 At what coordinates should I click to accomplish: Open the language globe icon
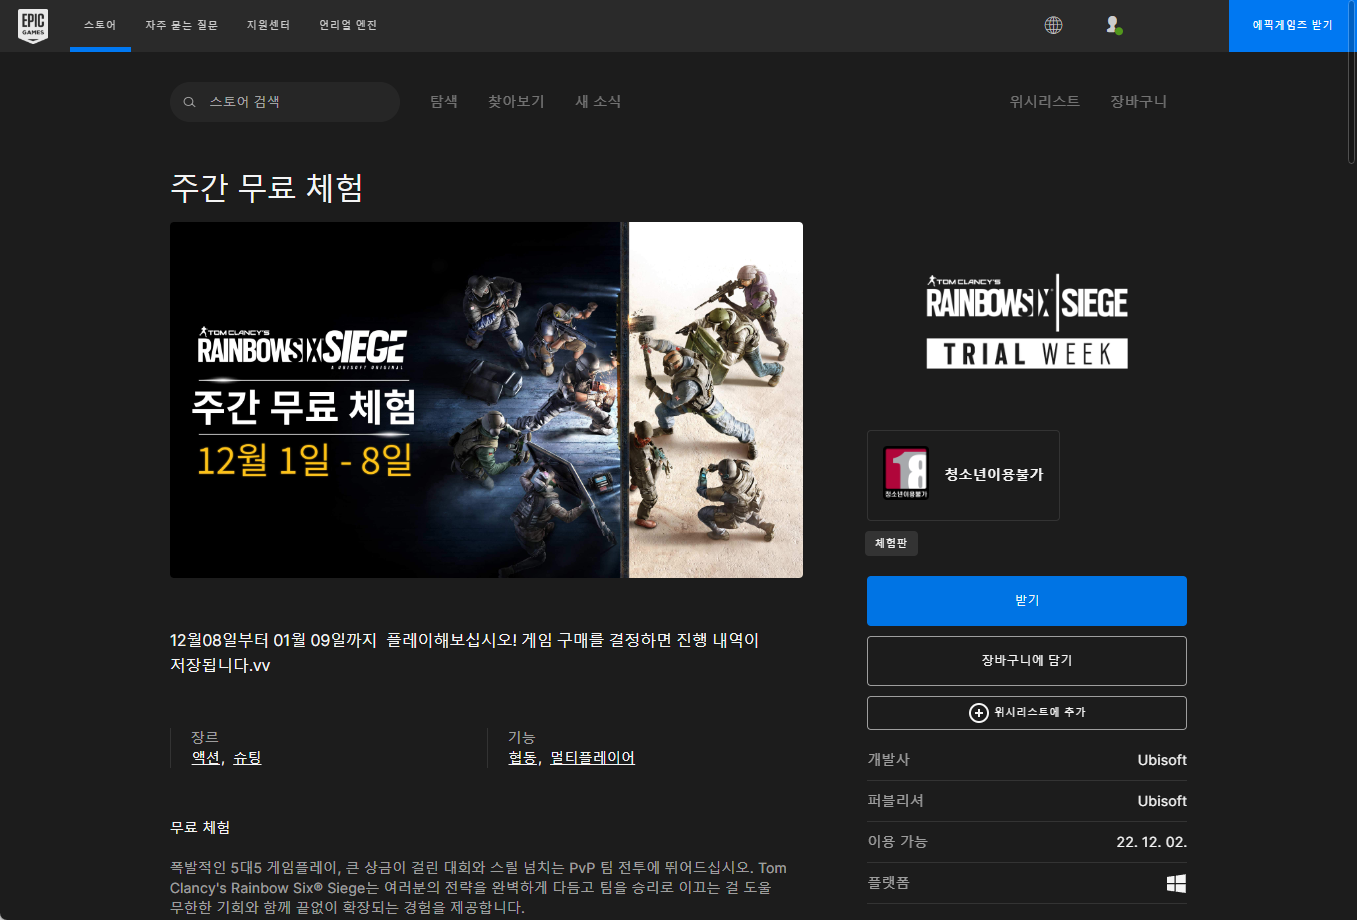[x=1053, y=25]
